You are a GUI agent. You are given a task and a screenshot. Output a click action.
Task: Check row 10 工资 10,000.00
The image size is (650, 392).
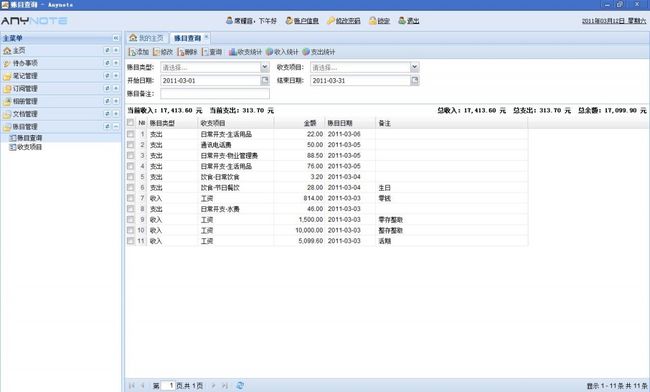coord(131,230)
